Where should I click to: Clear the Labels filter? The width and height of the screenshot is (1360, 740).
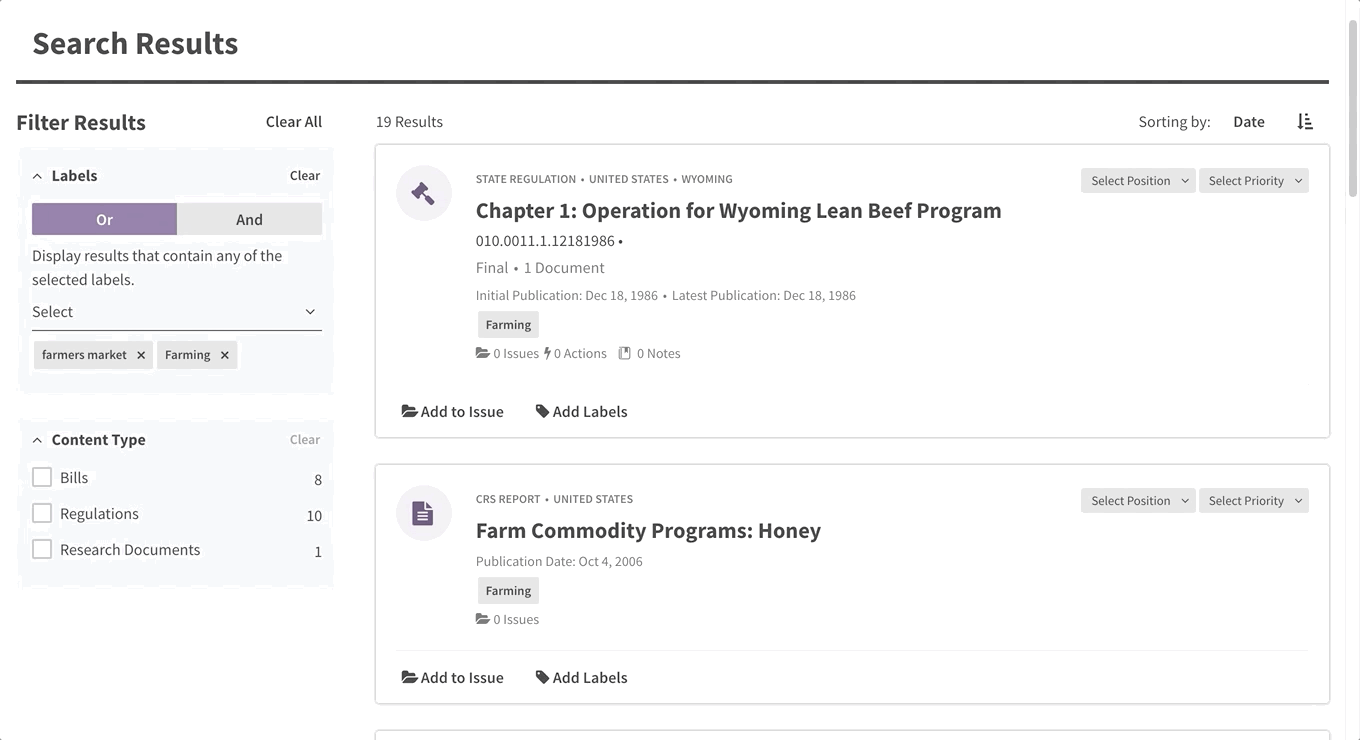pos(305,176)
